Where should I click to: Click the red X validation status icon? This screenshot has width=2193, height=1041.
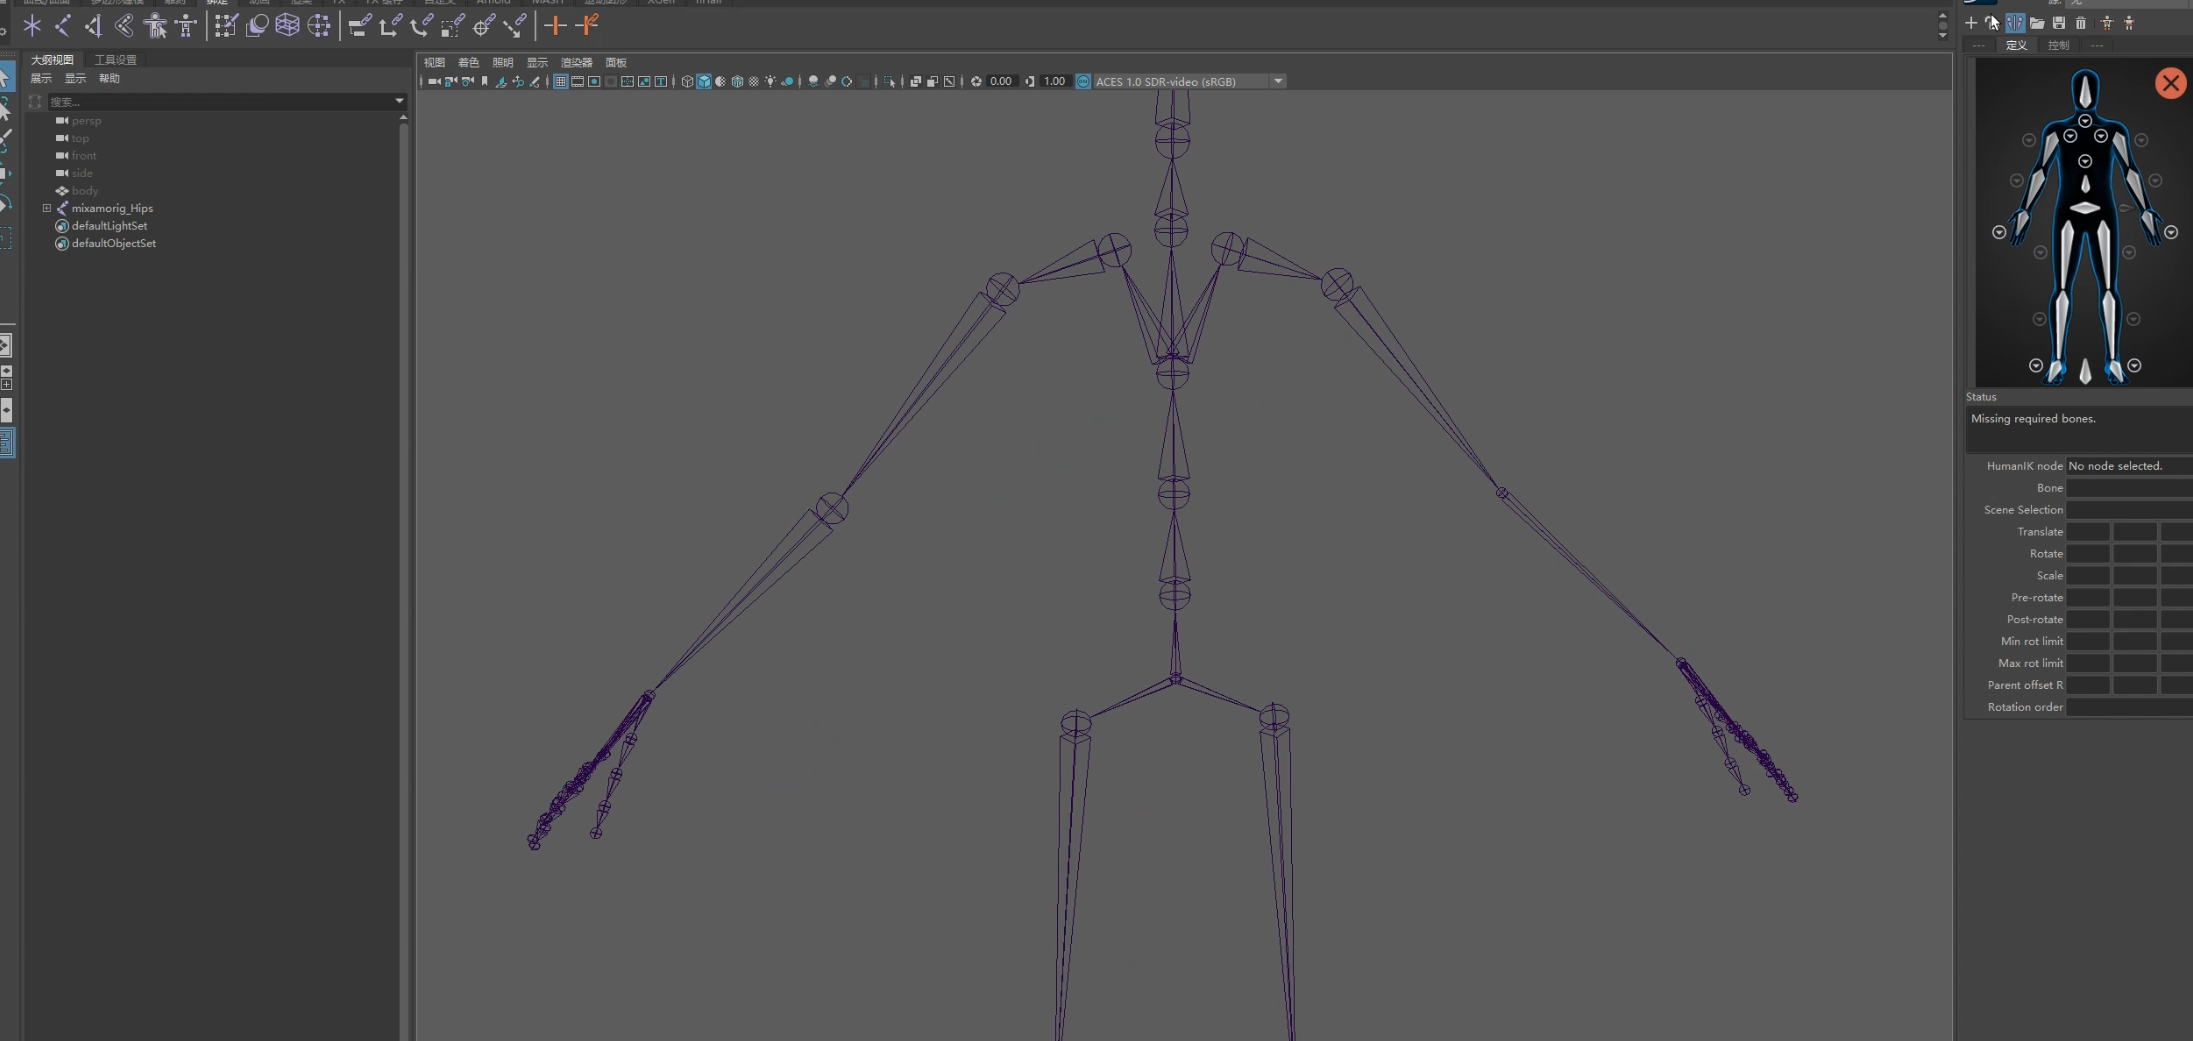[2170, 83]
